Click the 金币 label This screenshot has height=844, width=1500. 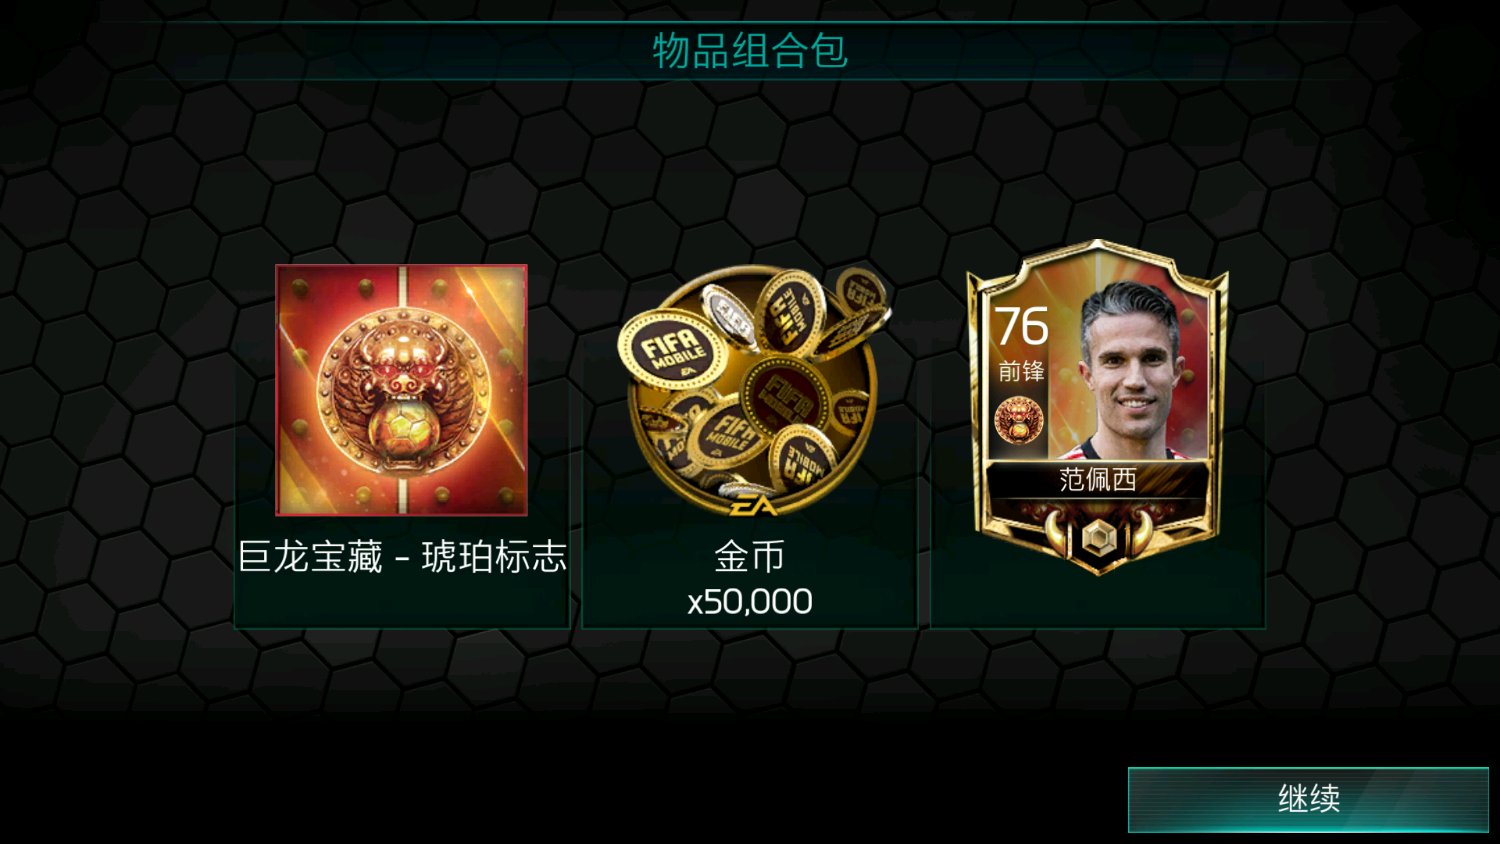pyautogui.click(x=750, y=557)
